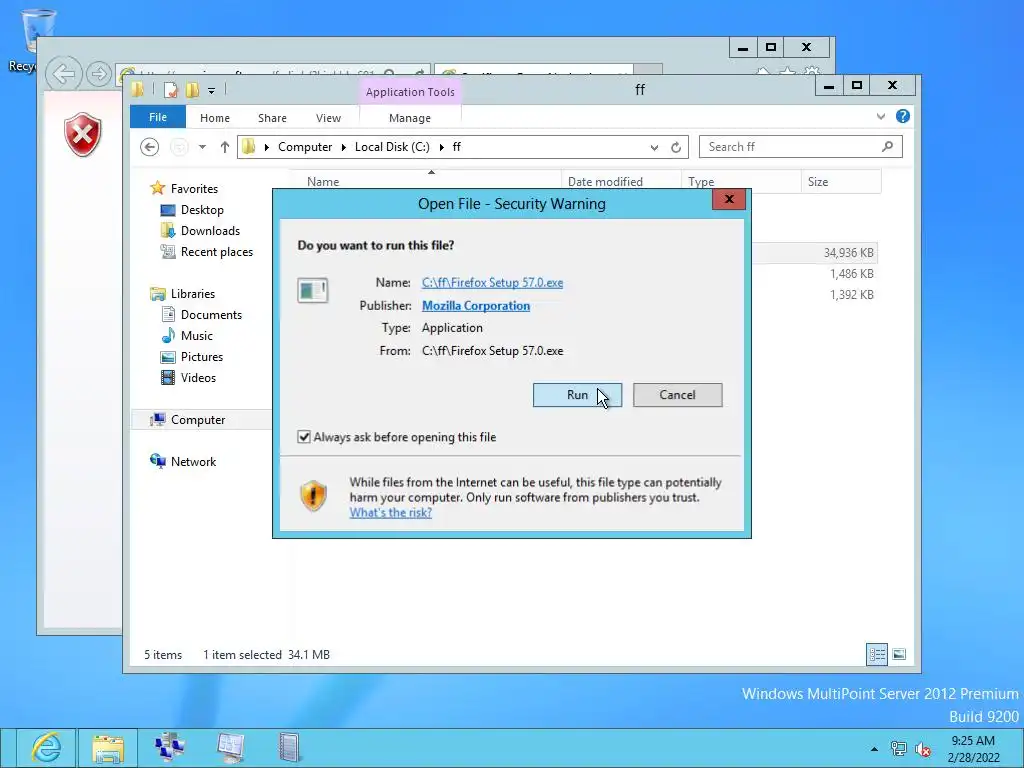Screen dimensions: 1024x768
Task: Open the Documents library
Action: point(211,315)
